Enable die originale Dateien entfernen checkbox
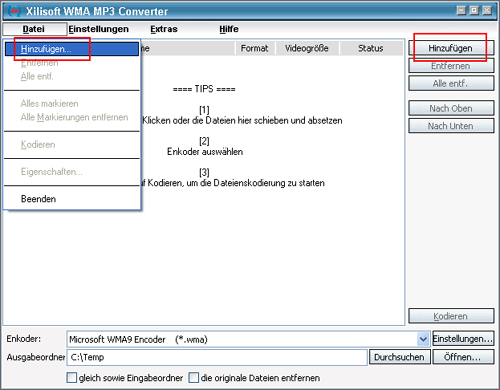Viewport: 500px width, 390px height. point(193,378)
